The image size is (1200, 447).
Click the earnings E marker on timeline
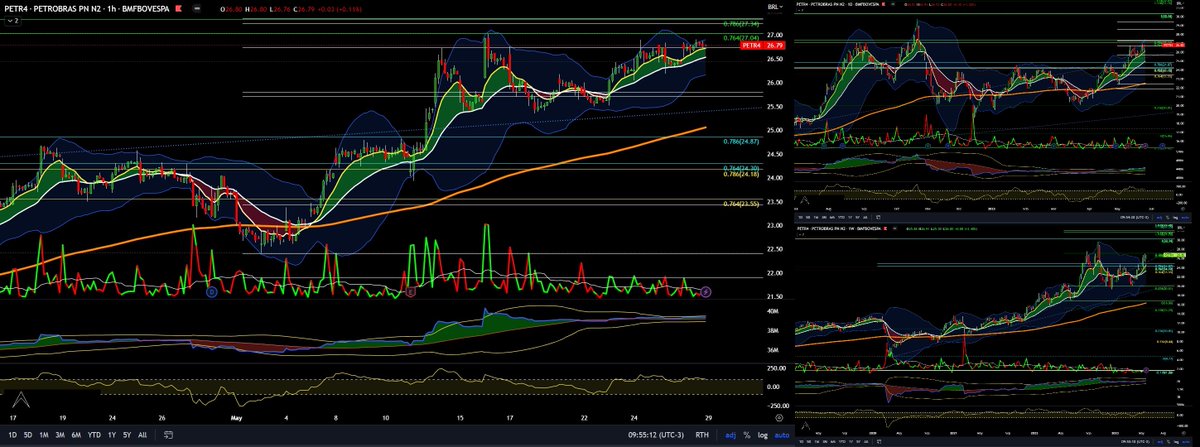pyautogui.click(x=412, y=291)
